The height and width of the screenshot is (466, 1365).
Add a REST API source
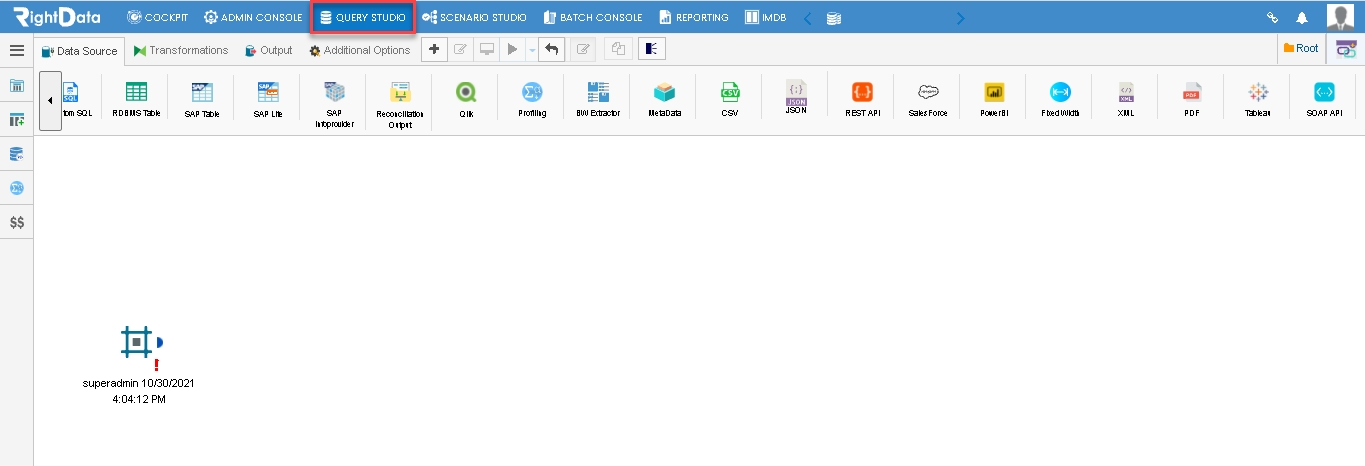(862, 99)
